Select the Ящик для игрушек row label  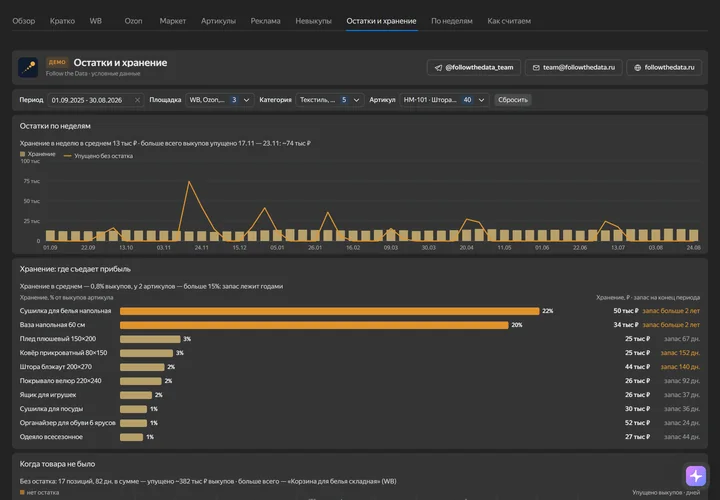48,395
